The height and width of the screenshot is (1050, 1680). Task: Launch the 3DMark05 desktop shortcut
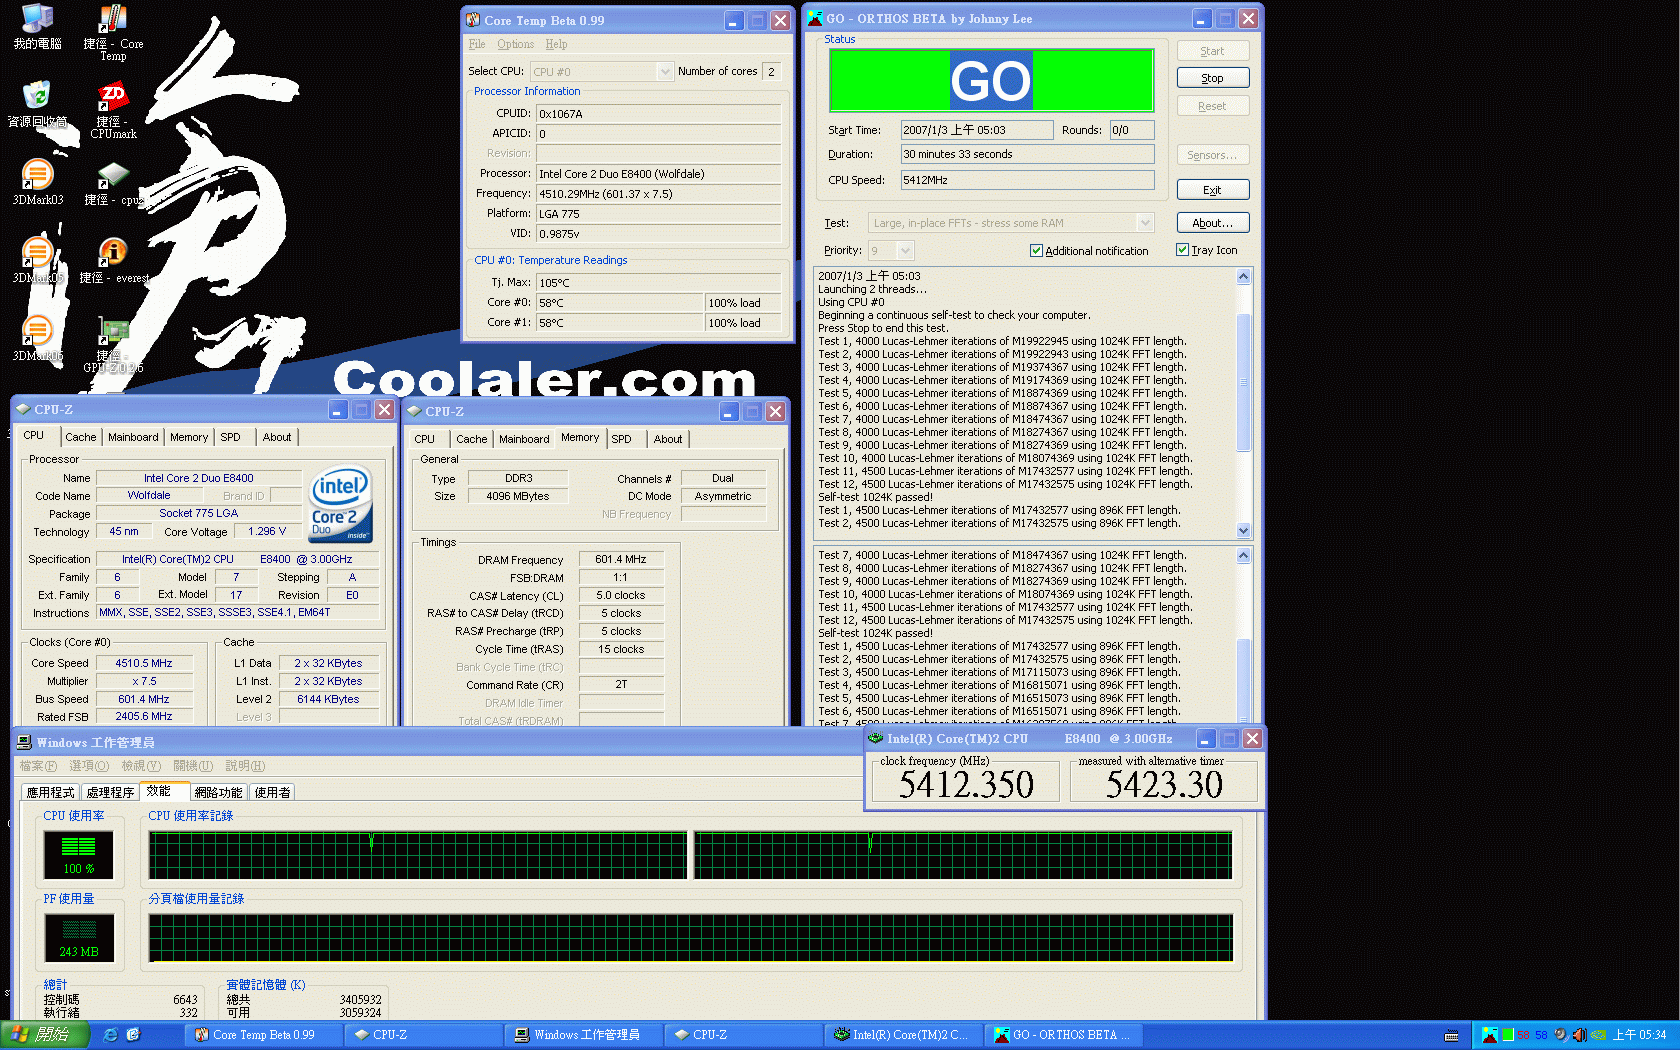click(x=37, y=260)
